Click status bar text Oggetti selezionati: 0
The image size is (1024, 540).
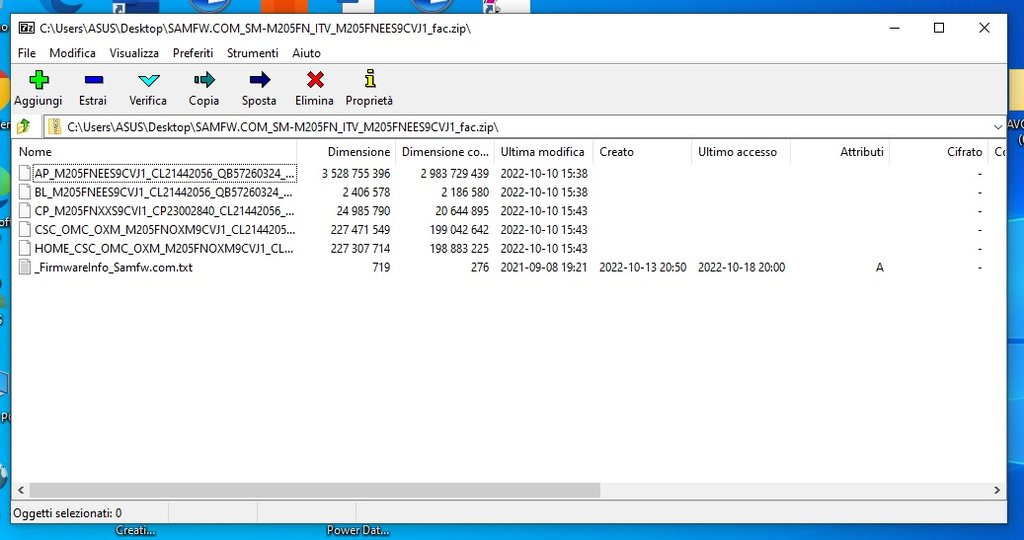click(67, 513)
